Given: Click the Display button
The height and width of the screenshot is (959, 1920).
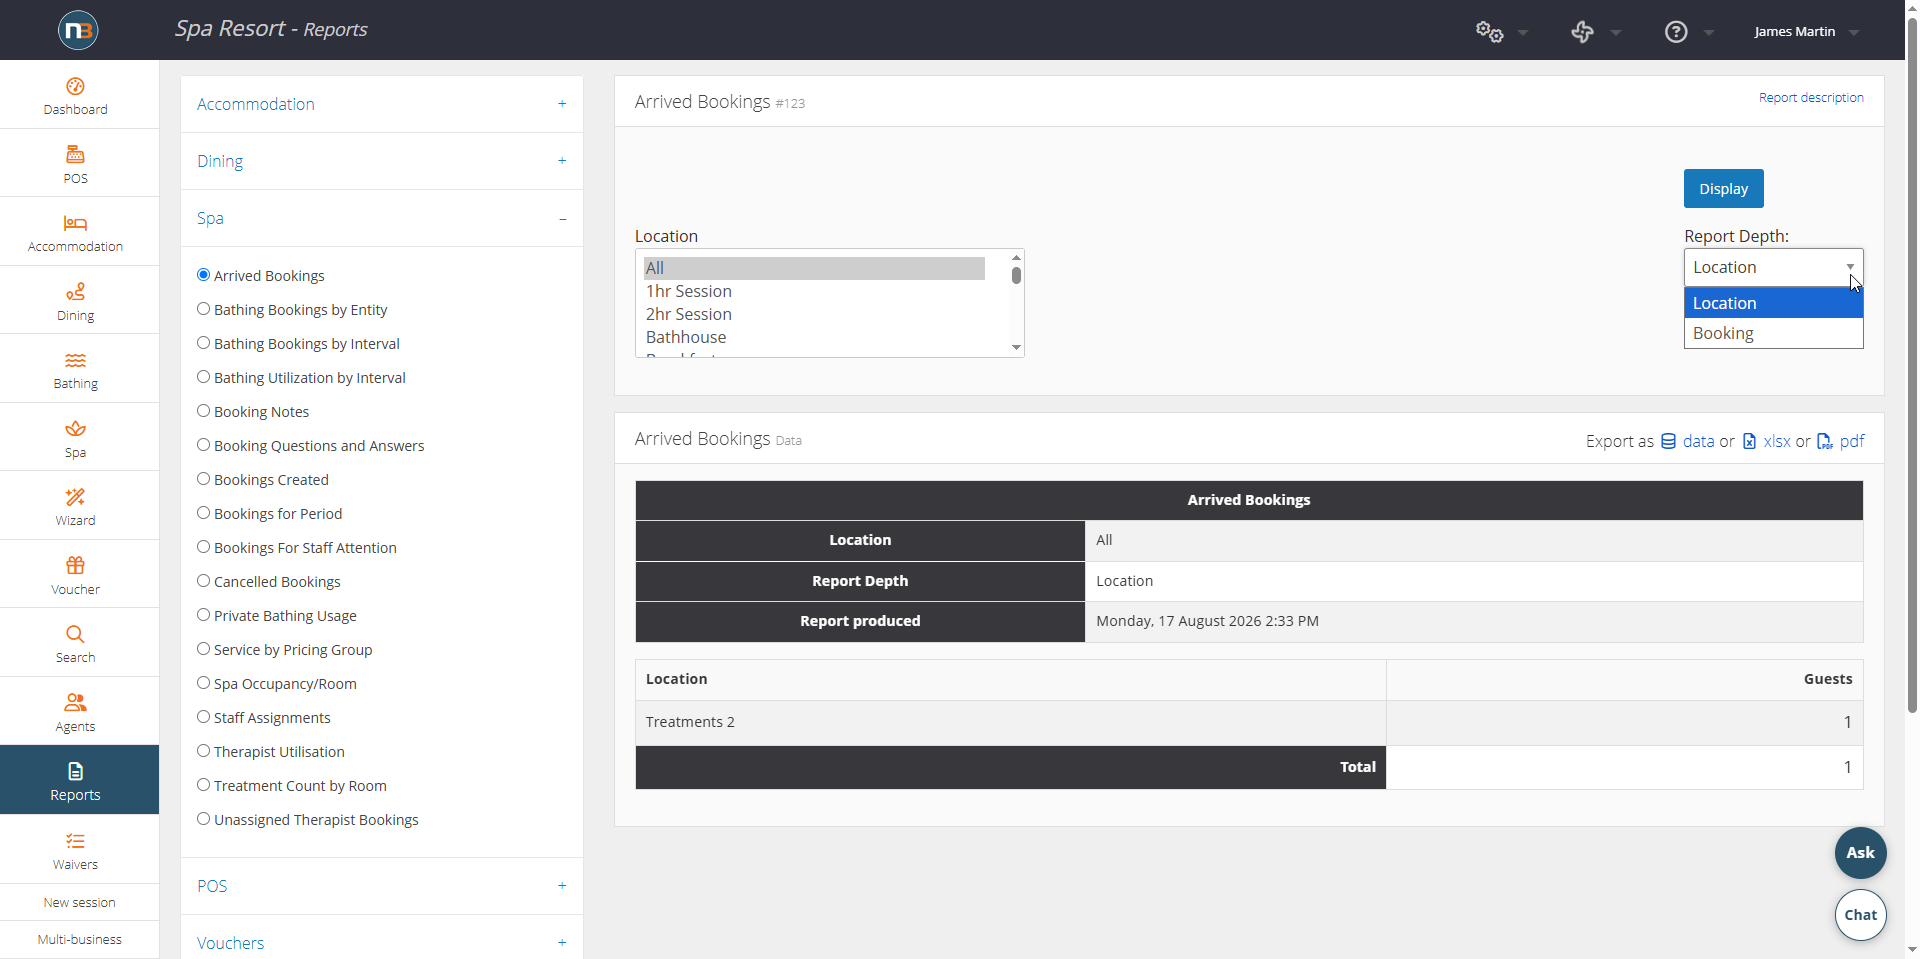Looking at the screenshot, I should [1723, 189].
